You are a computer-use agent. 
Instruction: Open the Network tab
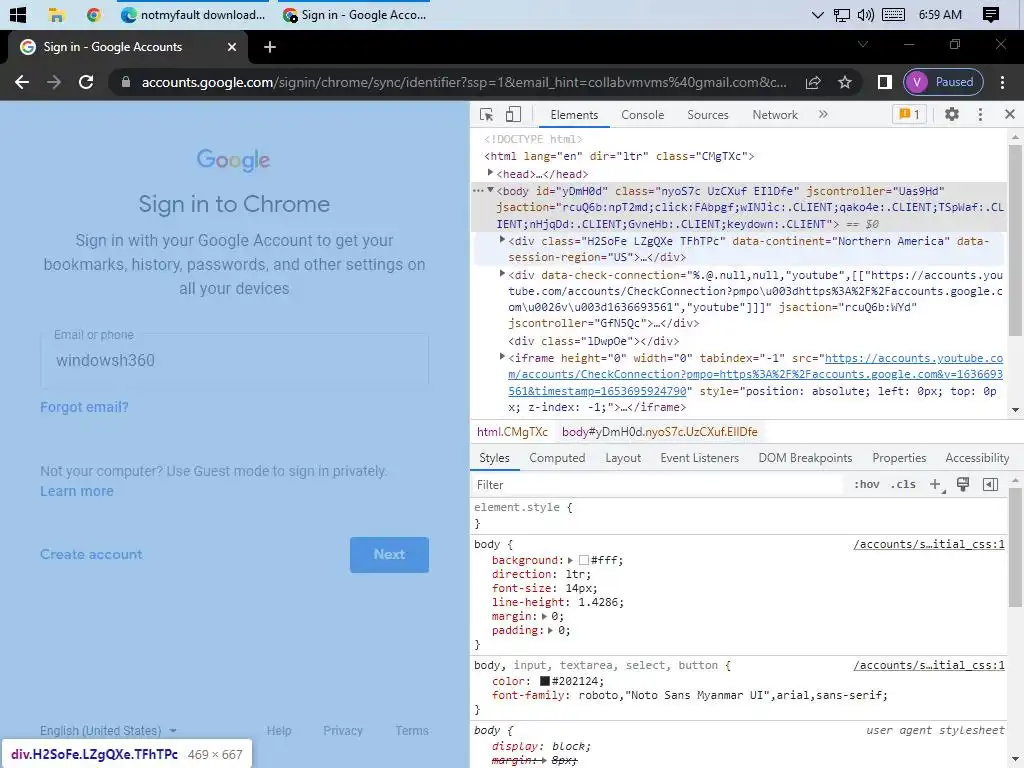pyautogui.click(x=775, y=115)
